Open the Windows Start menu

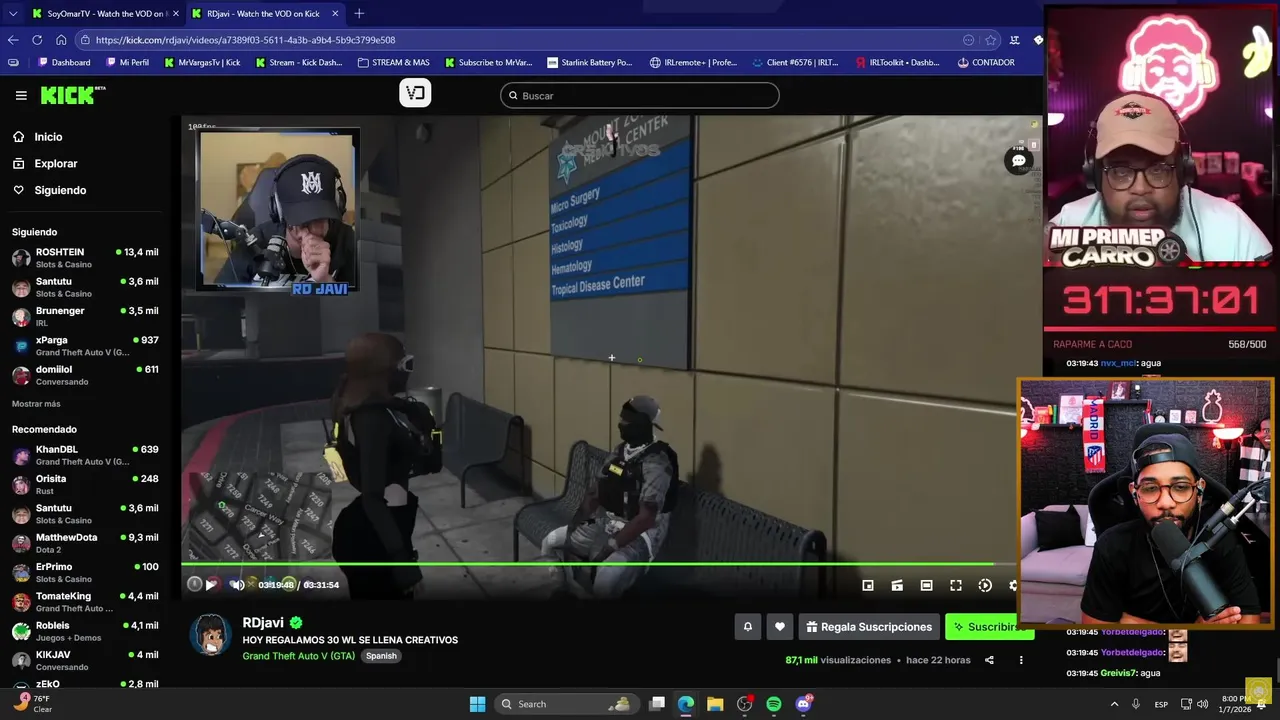[477, 704]
